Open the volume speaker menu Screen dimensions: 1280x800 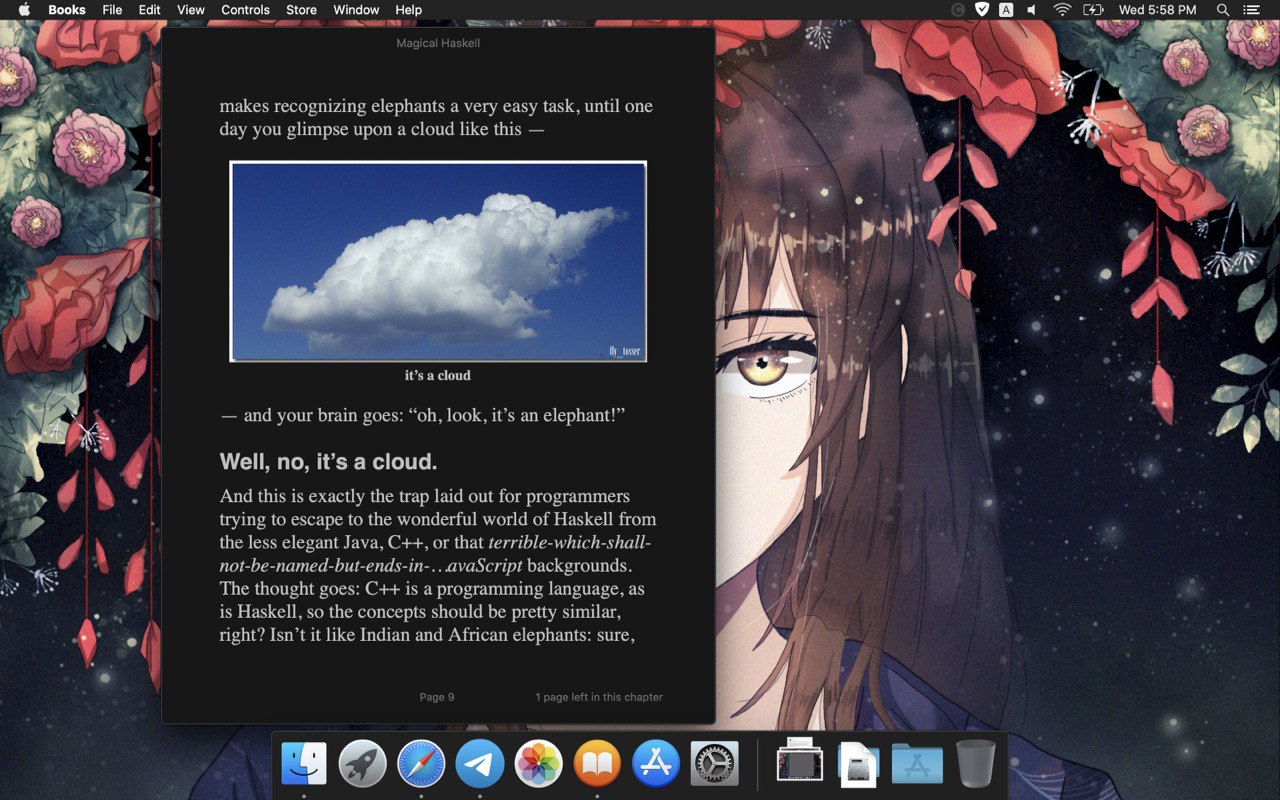point(1032,10)
